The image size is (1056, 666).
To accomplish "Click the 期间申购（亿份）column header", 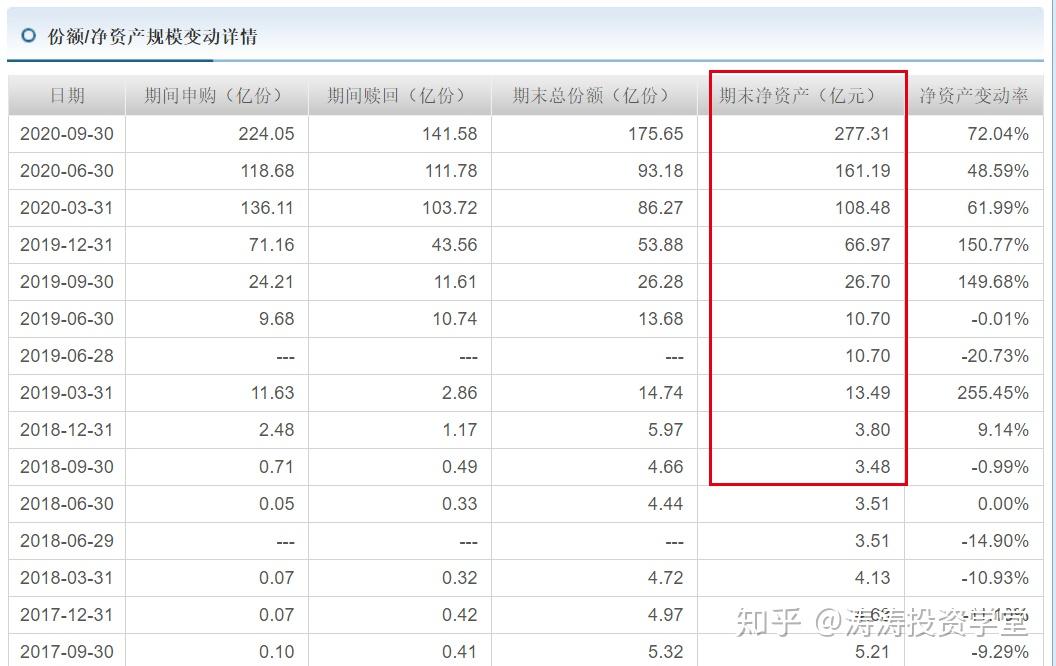I will (213, 95).
